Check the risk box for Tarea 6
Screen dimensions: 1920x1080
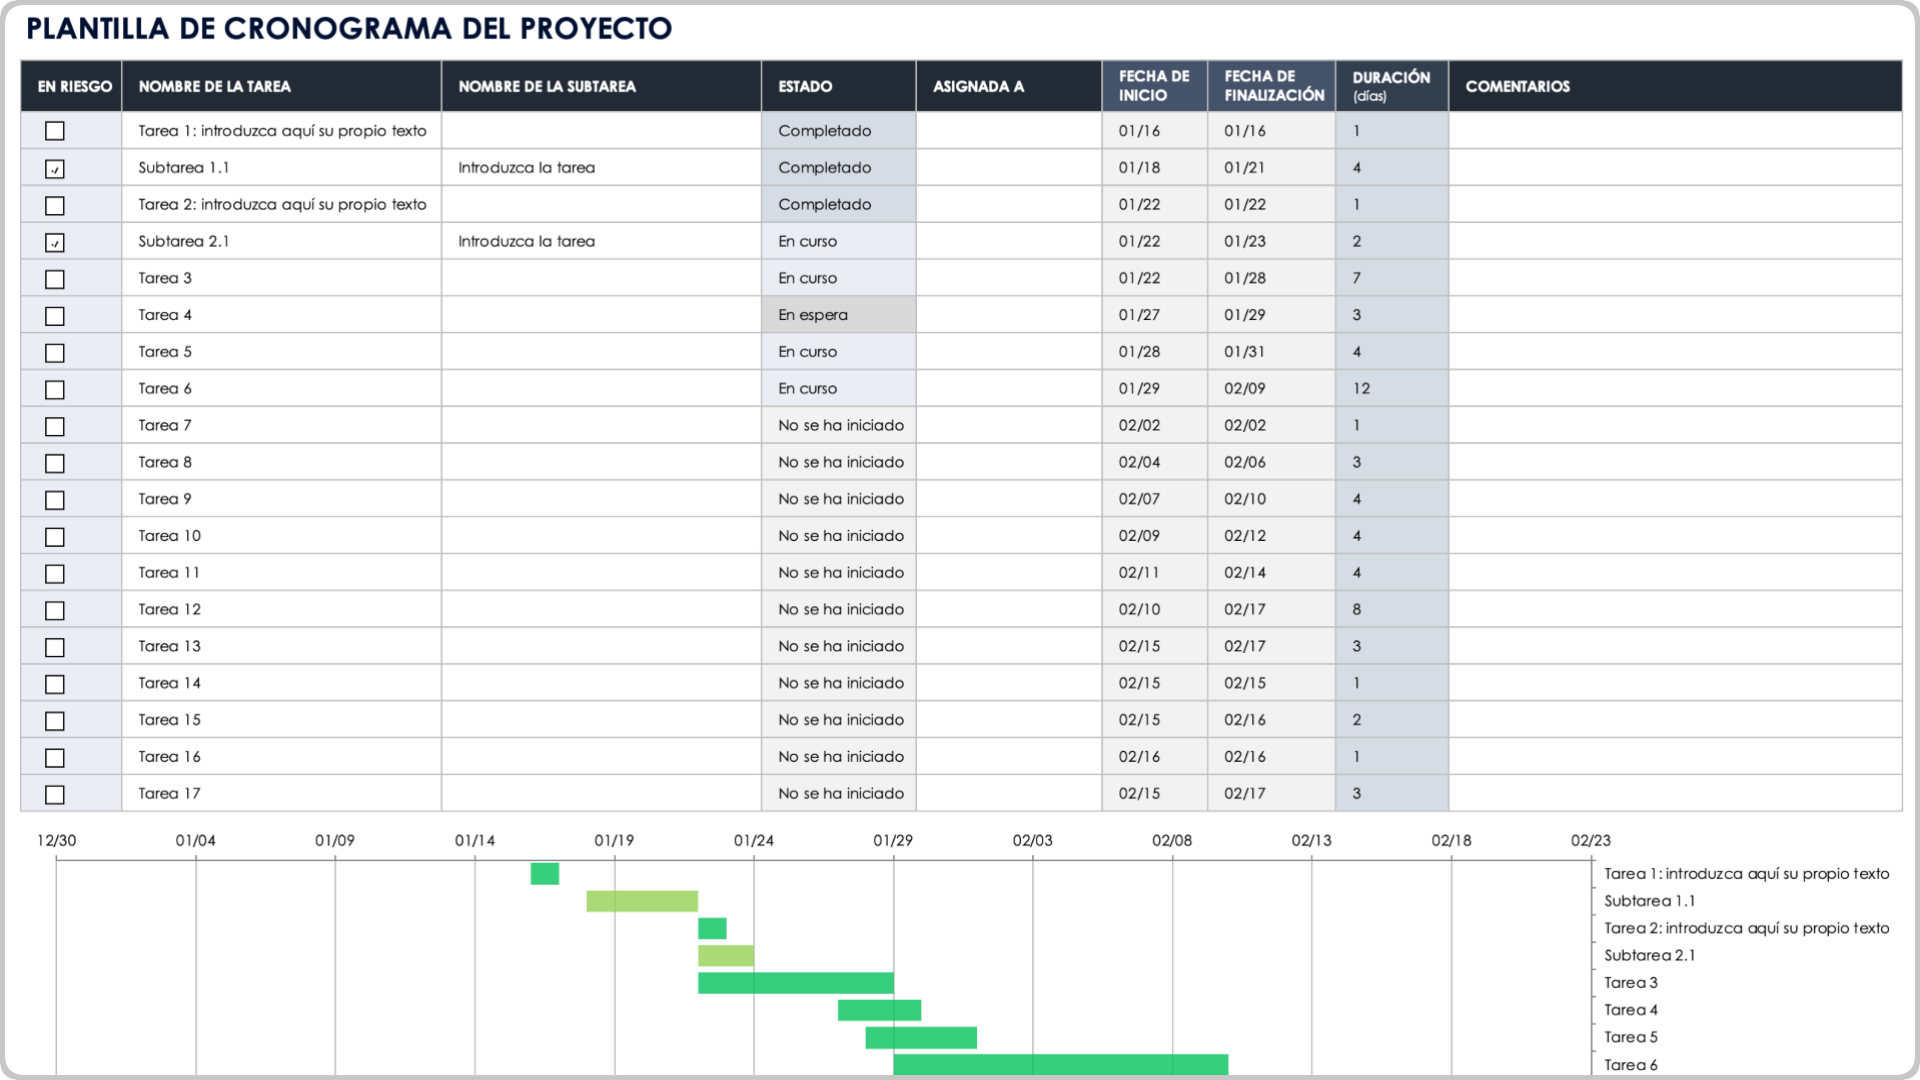click(x=55, y=390)
